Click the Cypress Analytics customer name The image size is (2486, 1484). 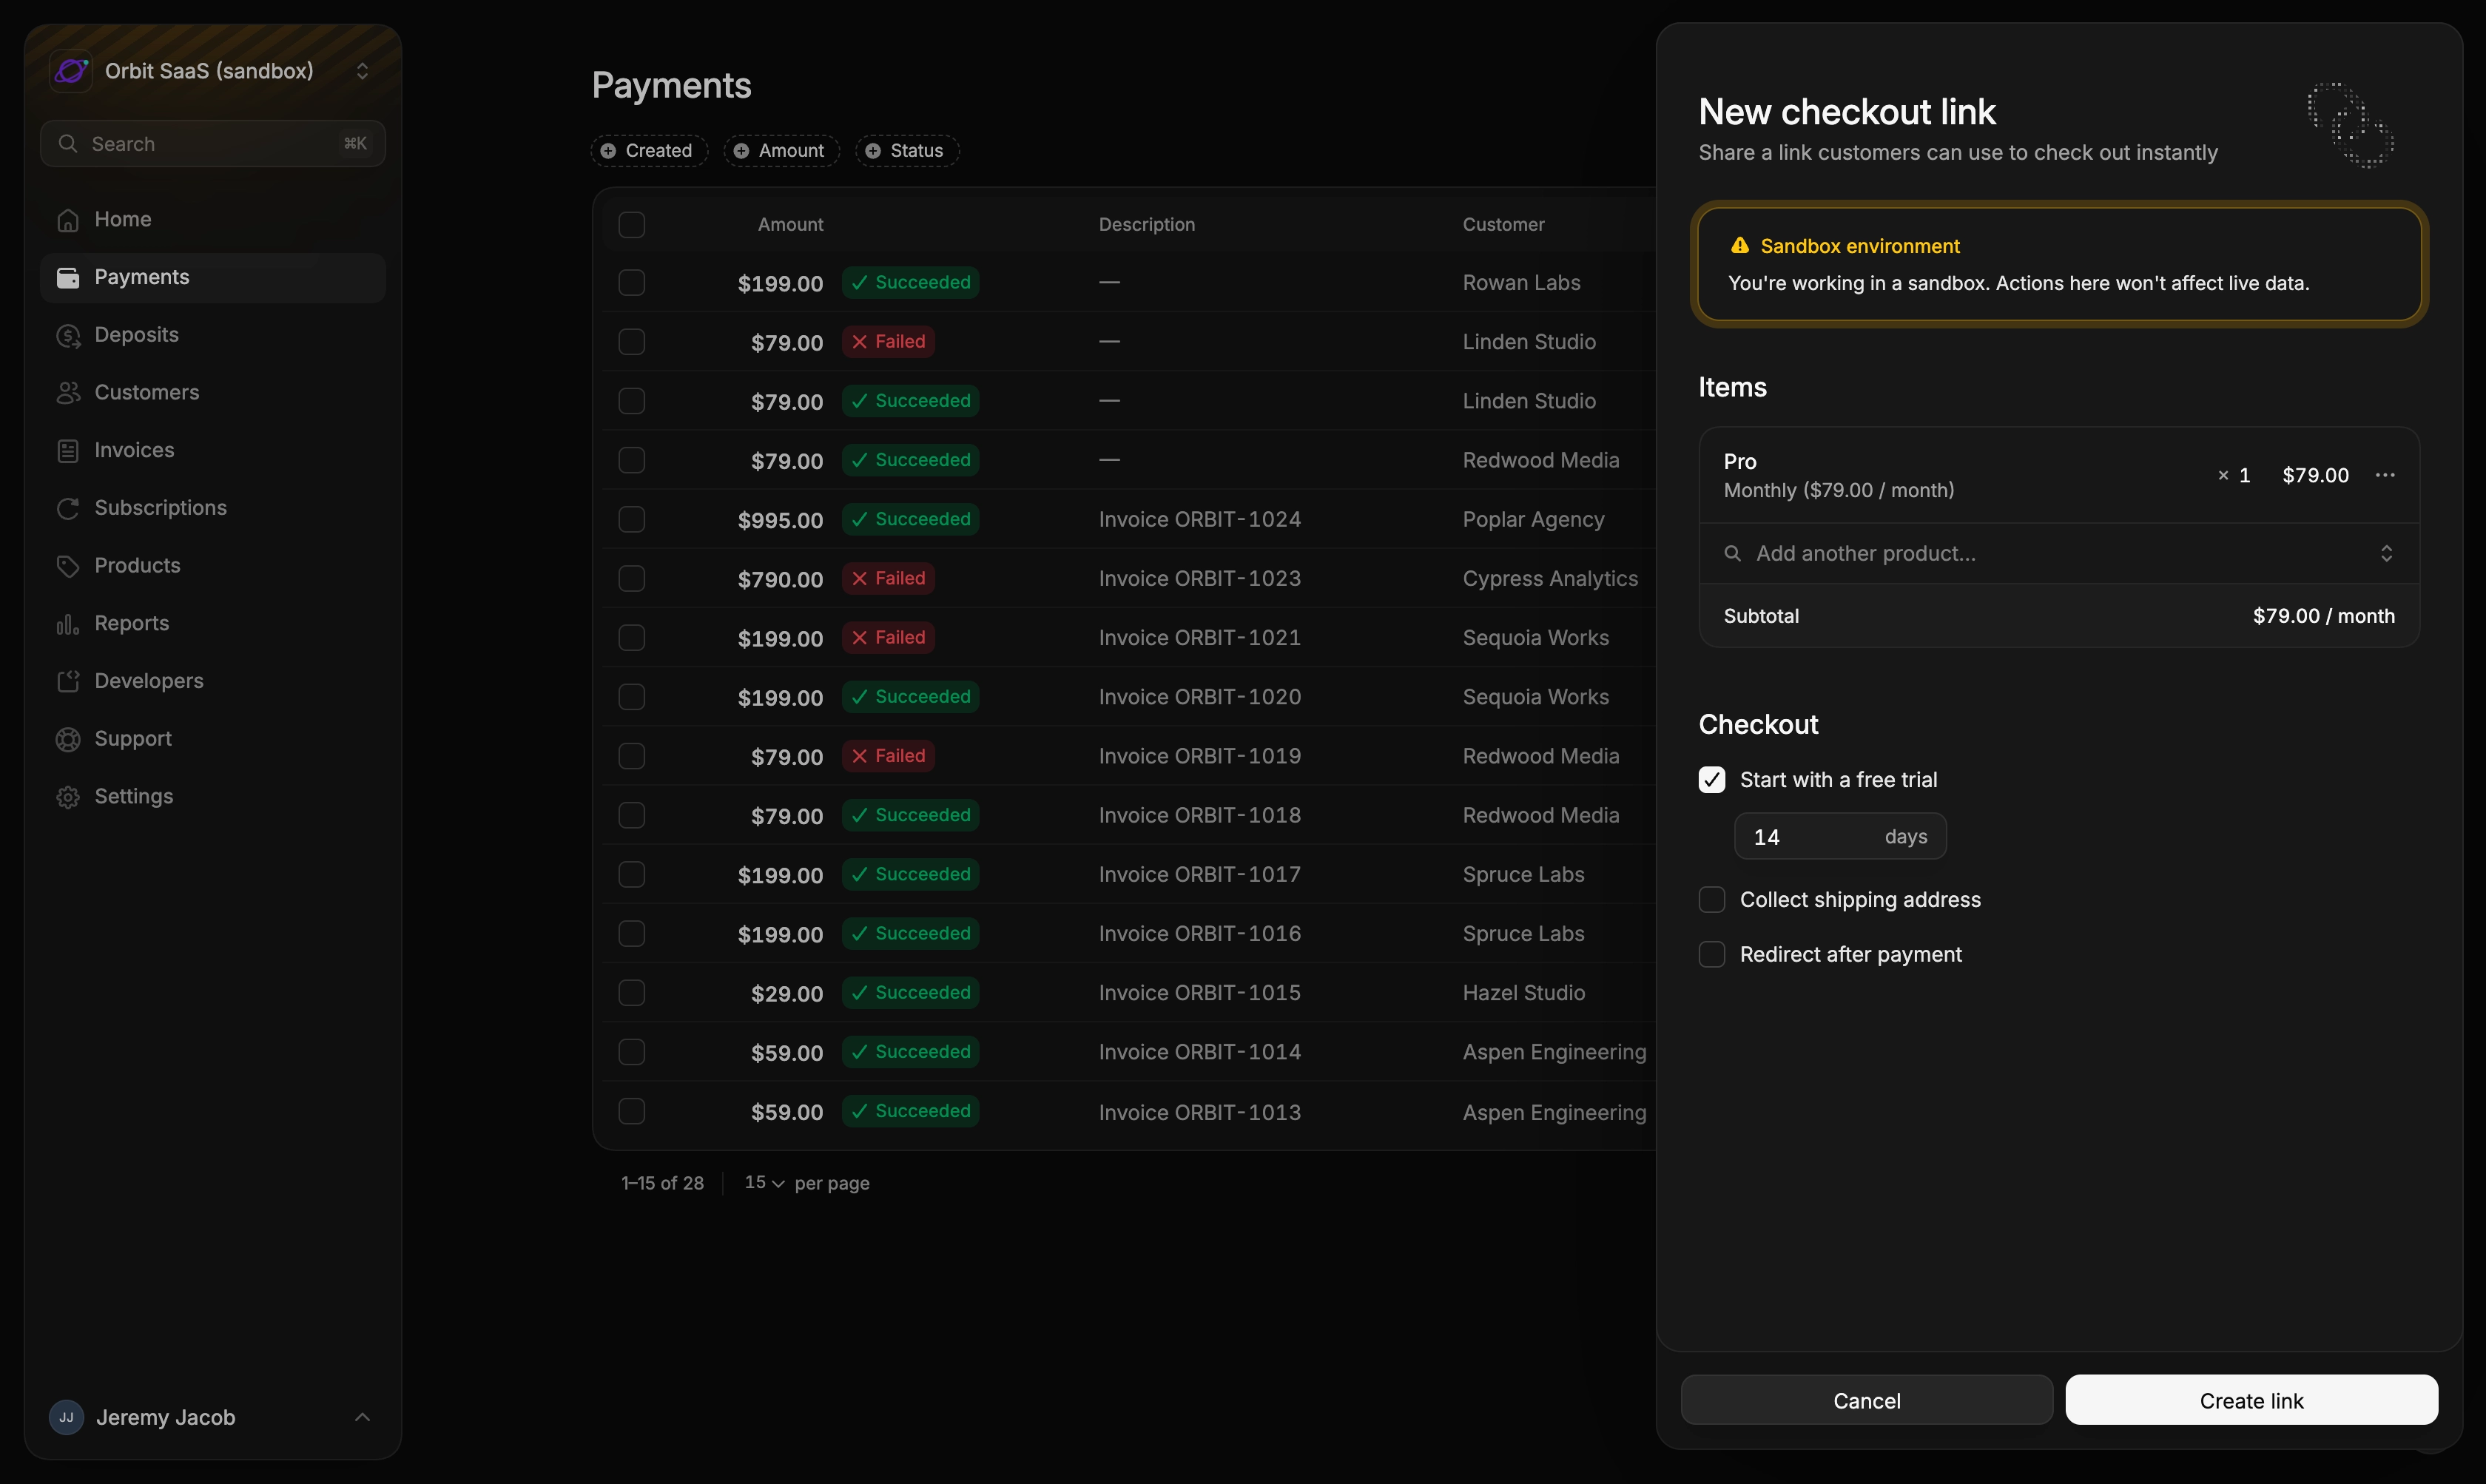(x=1549, y=579)
